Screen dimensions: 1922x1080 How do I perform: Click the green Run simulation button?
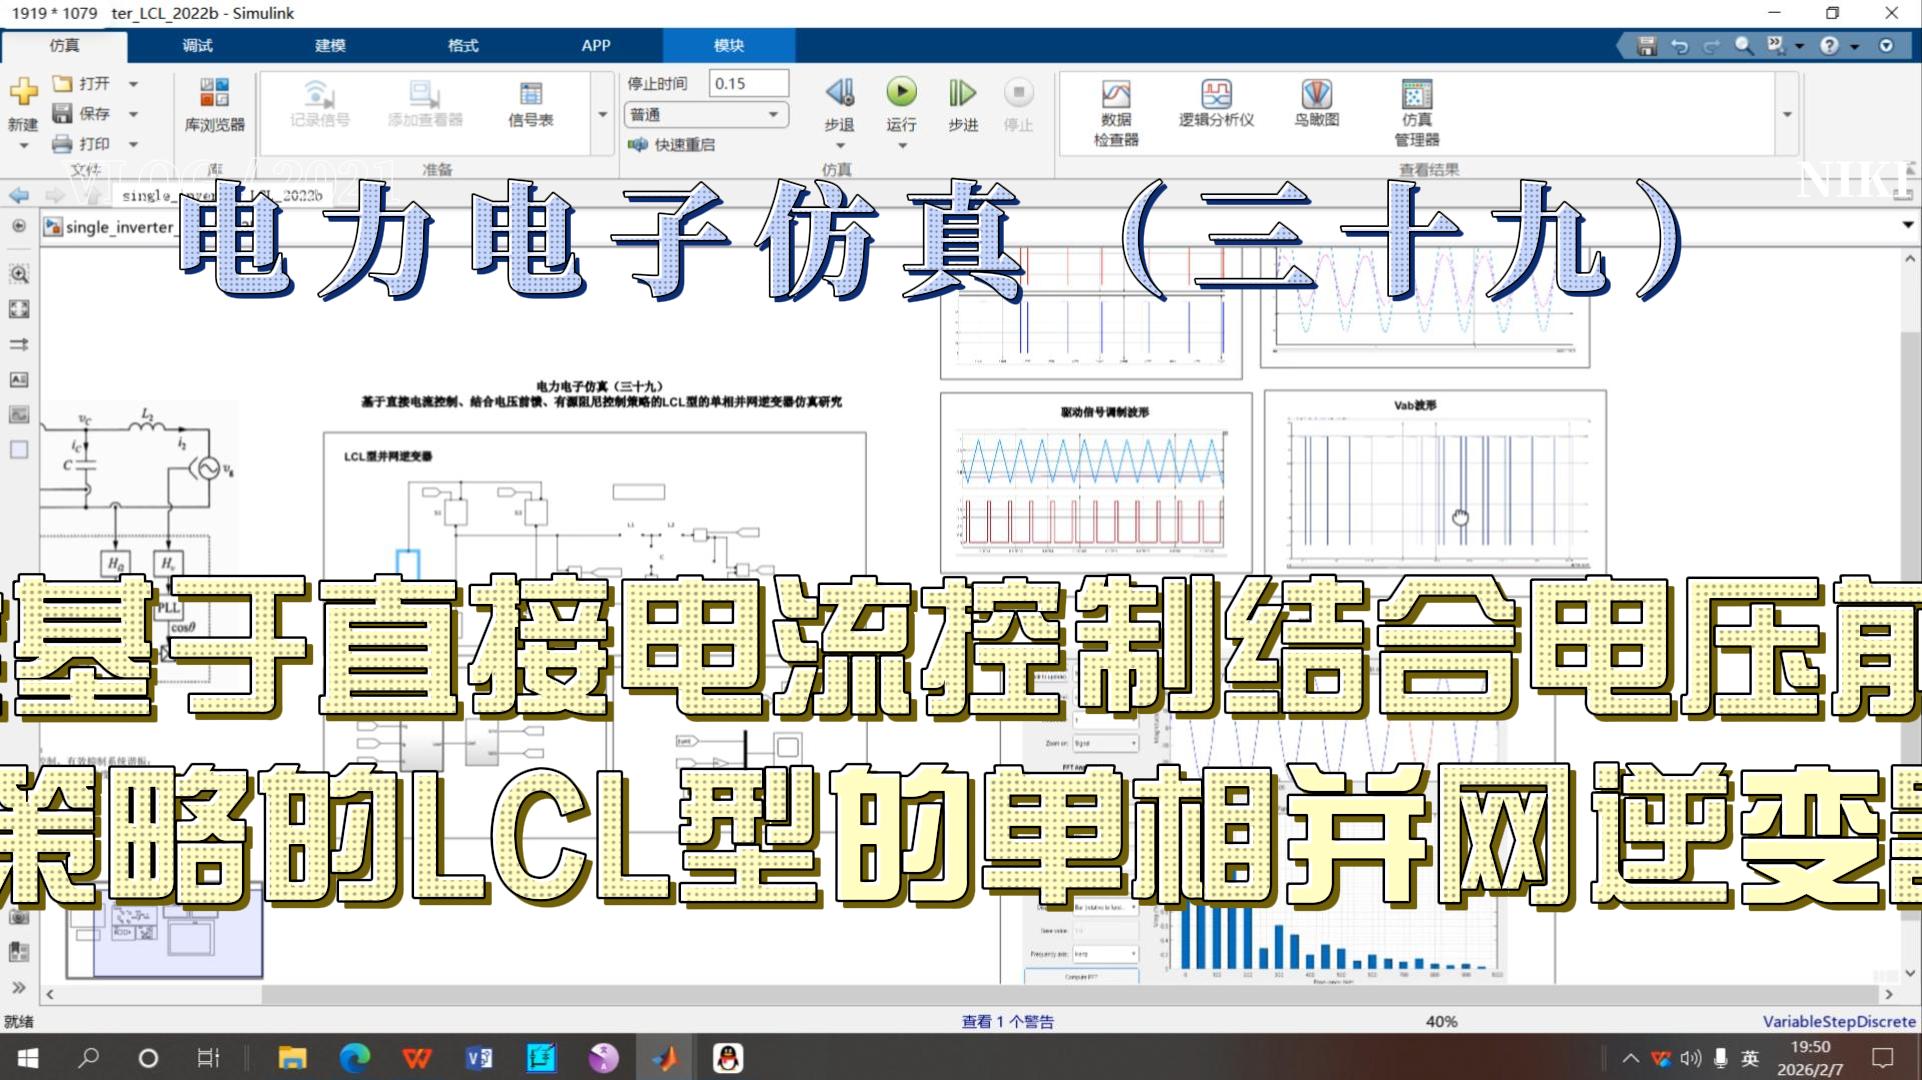[x=901, y=93]
